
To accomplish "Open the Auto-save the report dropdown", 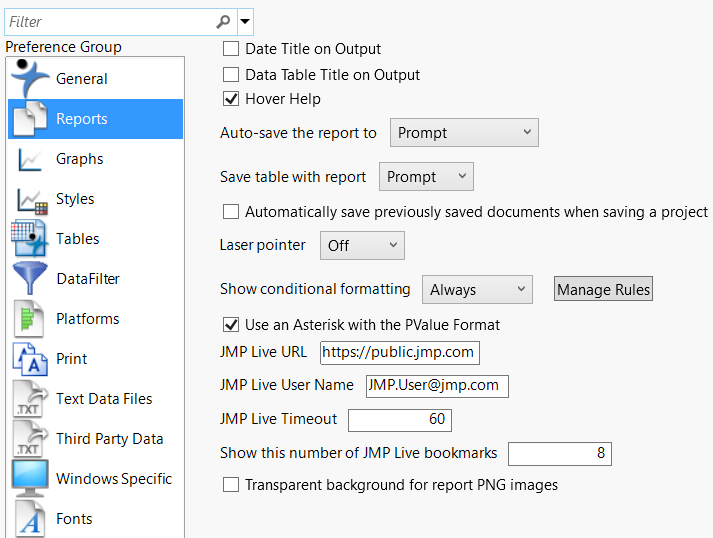I will (x=463, y=133).
